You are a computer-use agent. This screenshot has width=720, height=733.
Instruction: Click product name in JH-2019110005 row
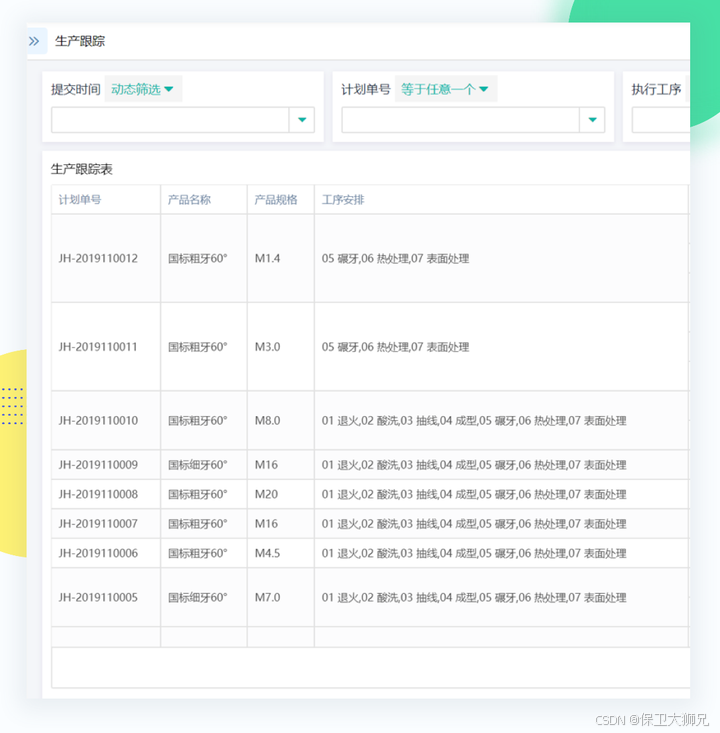198,597
